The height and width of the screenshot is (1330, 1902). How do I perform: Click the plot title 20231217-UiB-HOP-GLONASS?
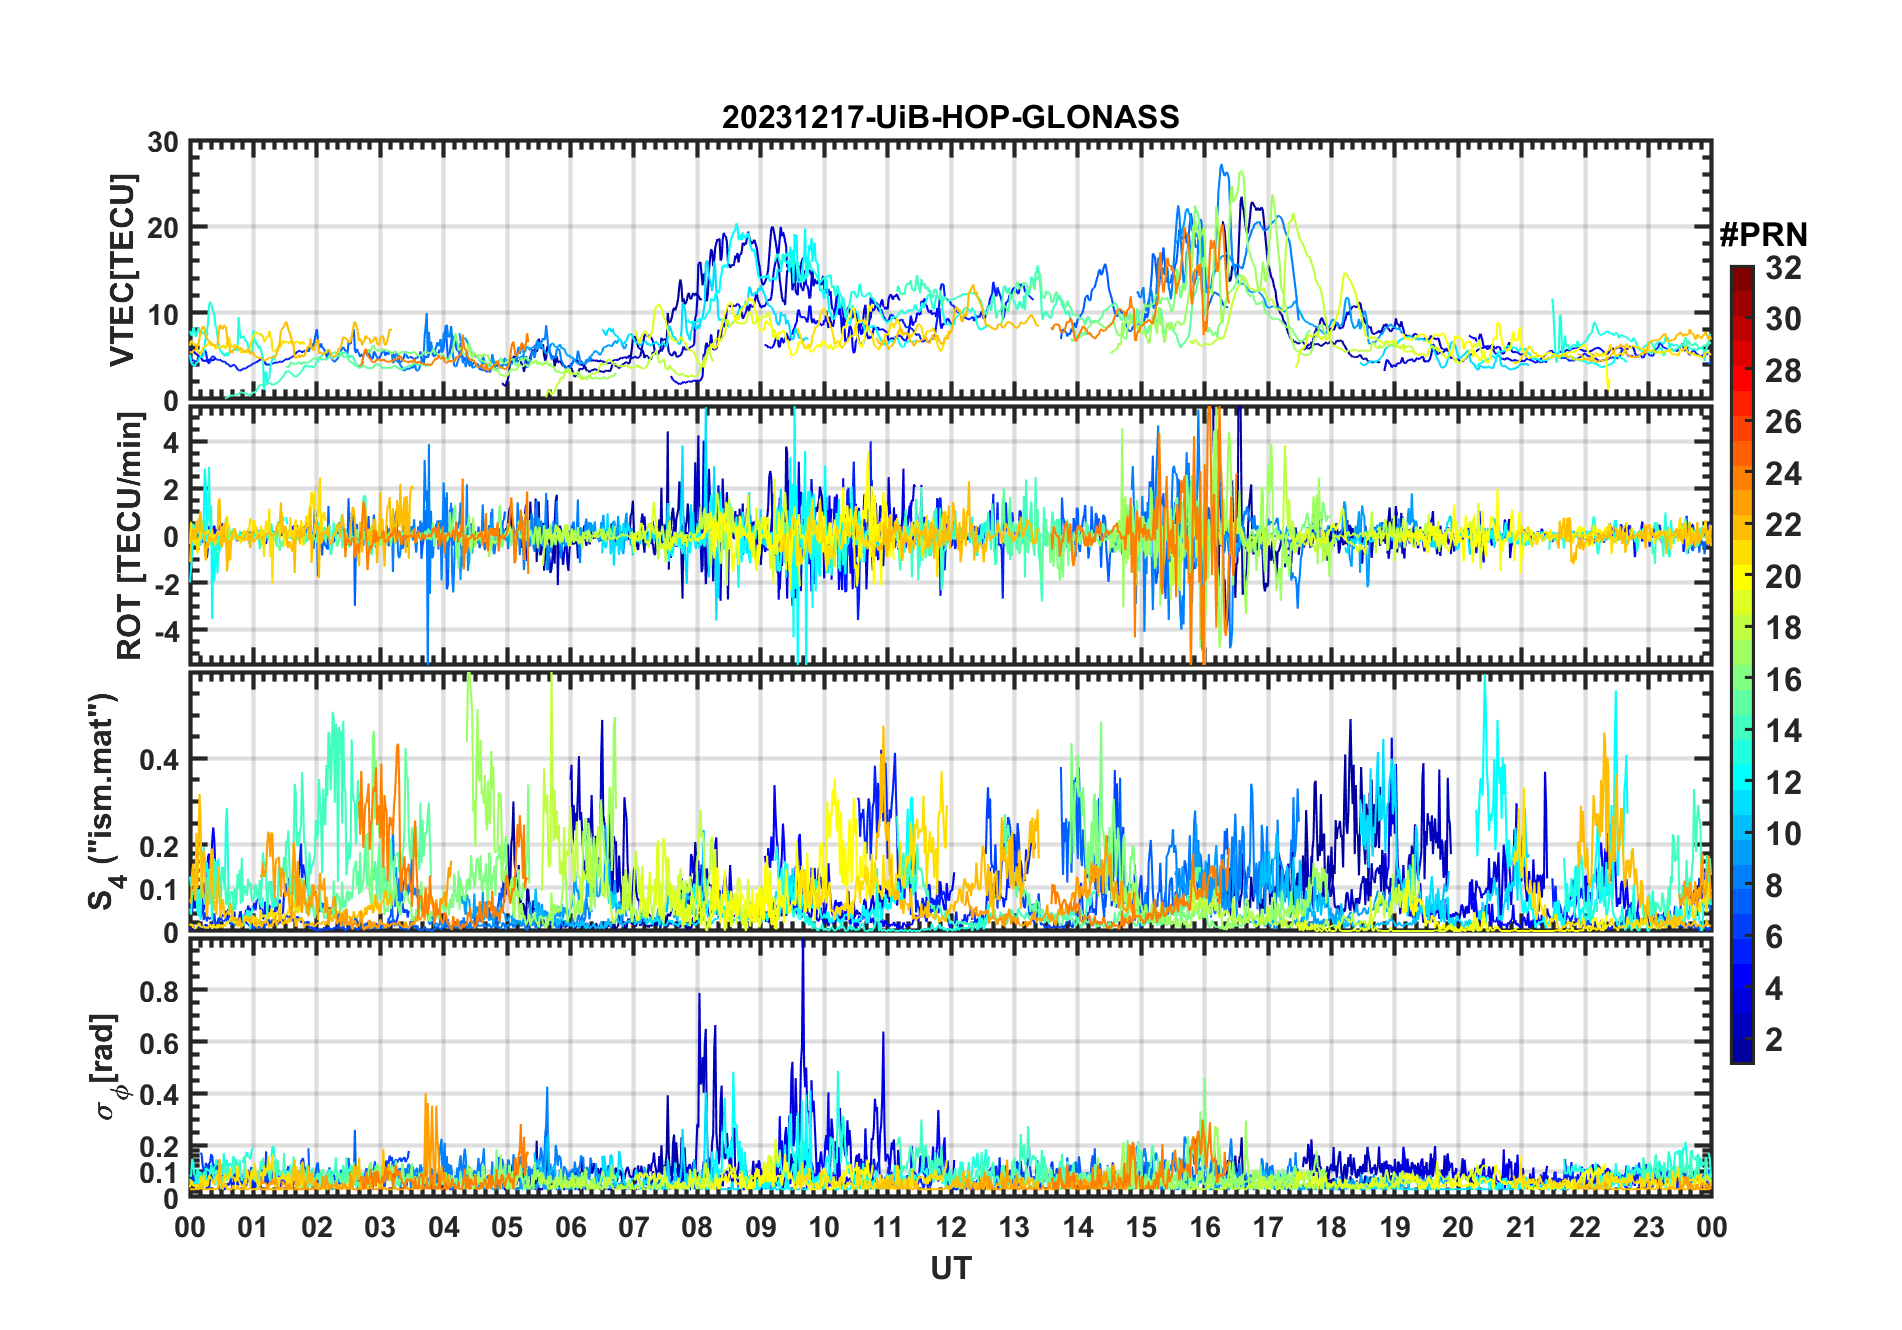tap(950, 118)
